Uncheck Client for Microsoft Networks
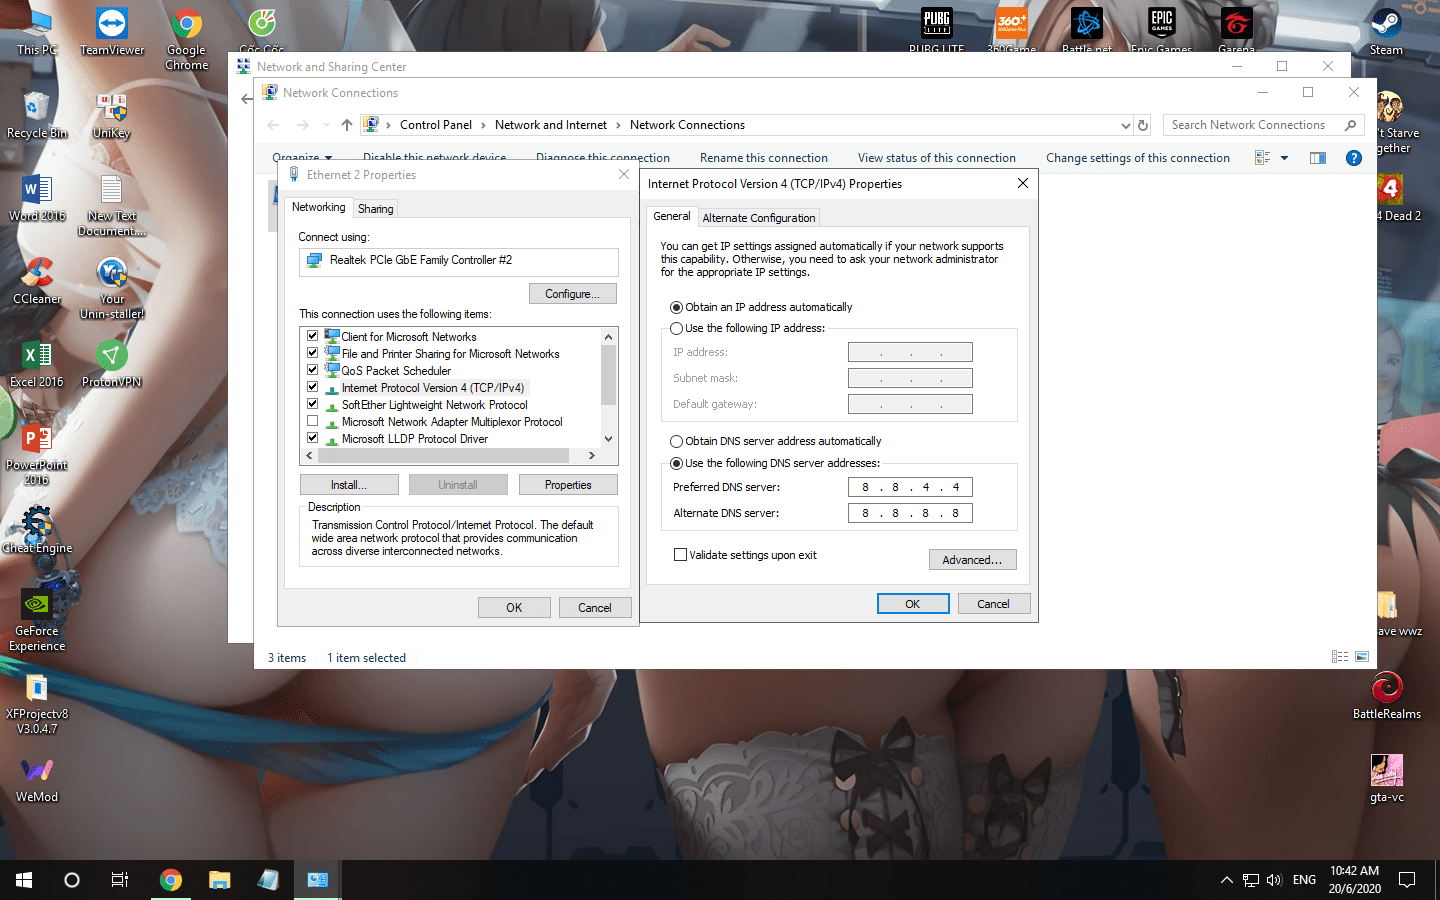This screenshot has width=1440, height=900. (313, 336)
